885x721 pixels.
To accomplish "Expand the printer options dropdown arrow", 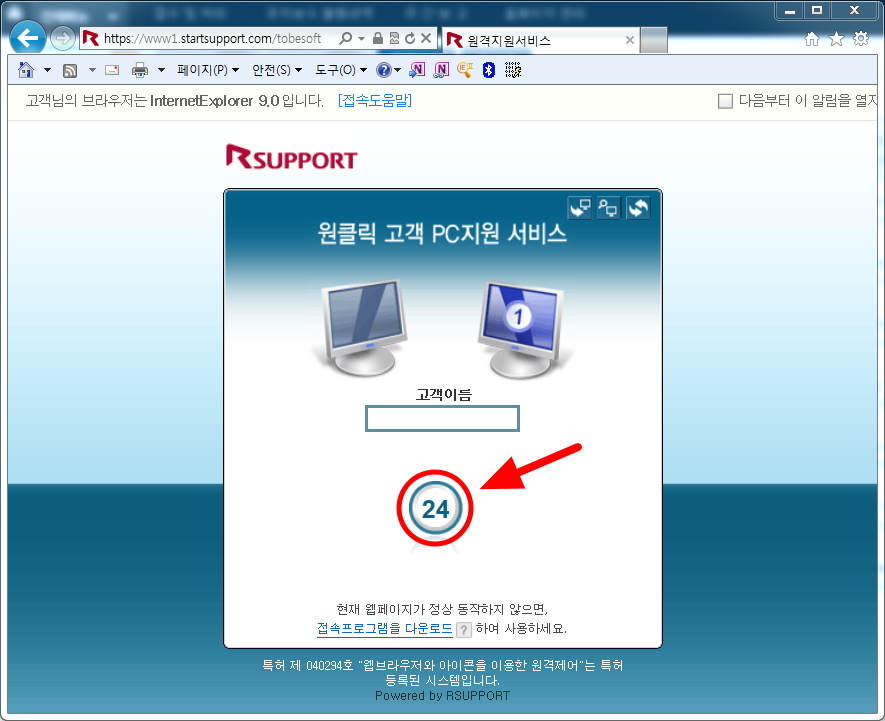I will click(x=161, y=70).
